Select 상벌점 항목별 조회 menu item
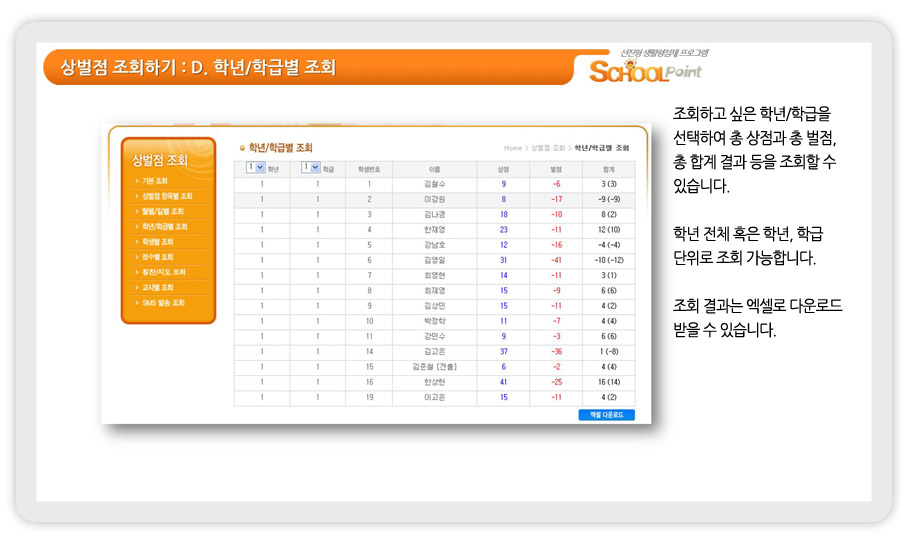Screen dimensions: 918x544 [166, 196]
